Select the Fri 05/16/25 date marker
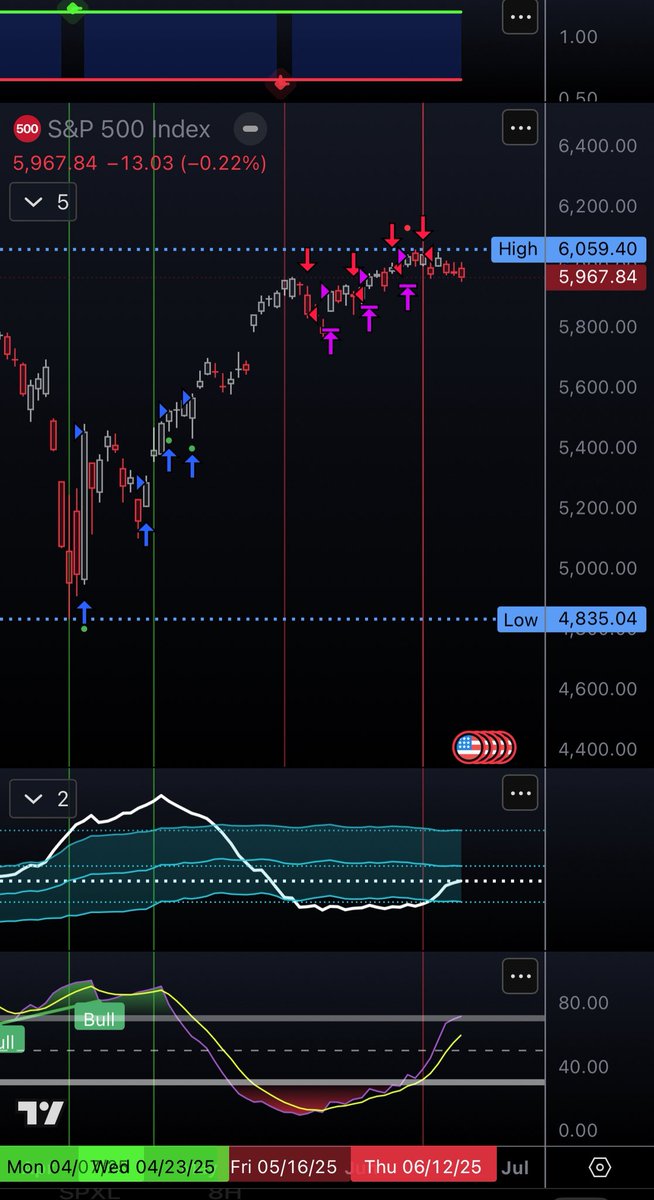Screen dimensions: 654x1200 (286, 1167)
